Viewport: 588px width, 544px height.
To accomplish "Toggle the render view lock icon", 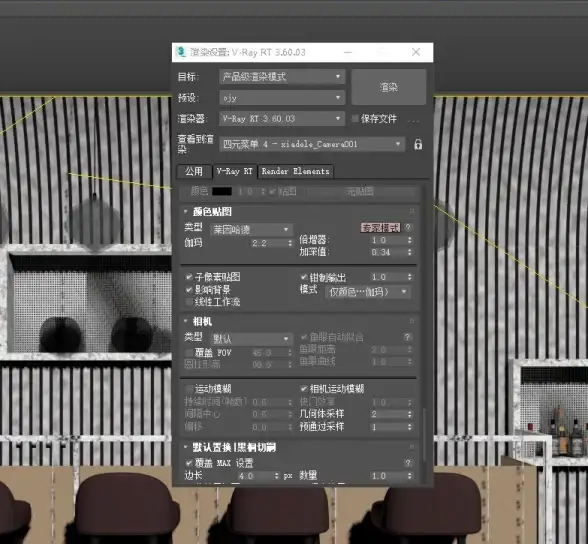I will tap(418, 144).
